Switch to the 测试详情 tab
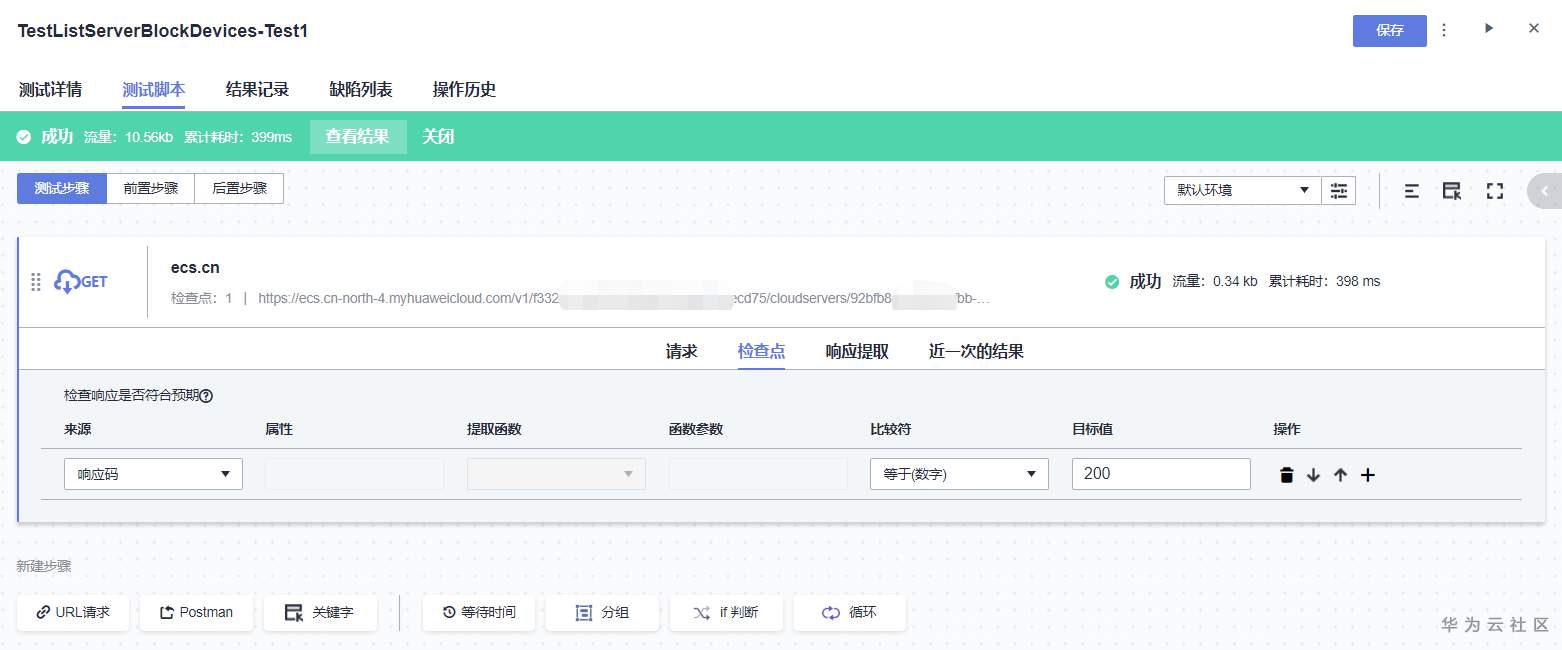The height and width of the screenshot is (650, 1562). 50,89
